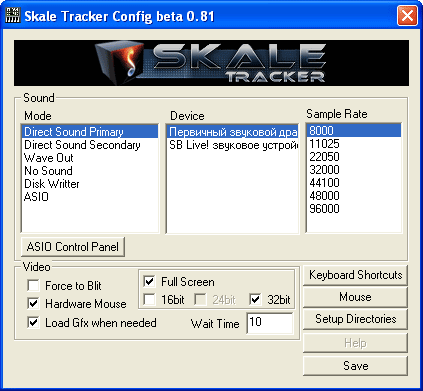The image size is (423, 391).
Task: Select Direct Sound Primary mode
Action: [x=90, y=132]
